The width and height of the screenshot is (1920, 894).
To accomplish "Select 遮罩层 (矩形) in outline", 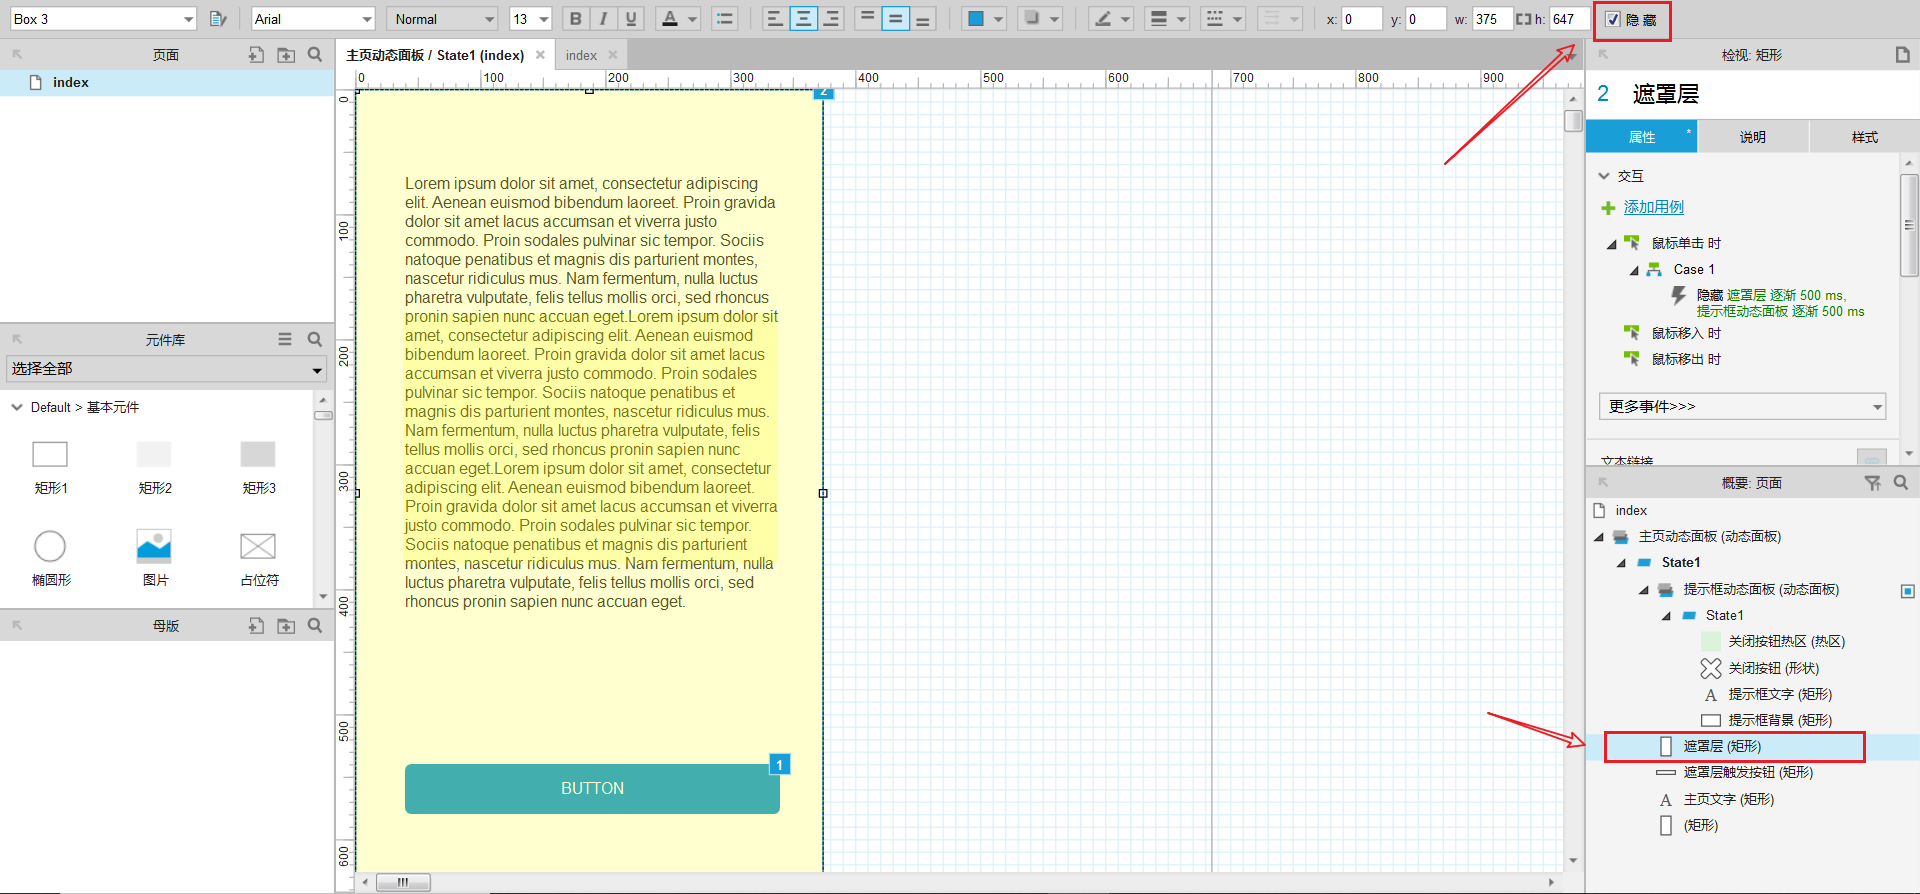I will pos(1722,746).
